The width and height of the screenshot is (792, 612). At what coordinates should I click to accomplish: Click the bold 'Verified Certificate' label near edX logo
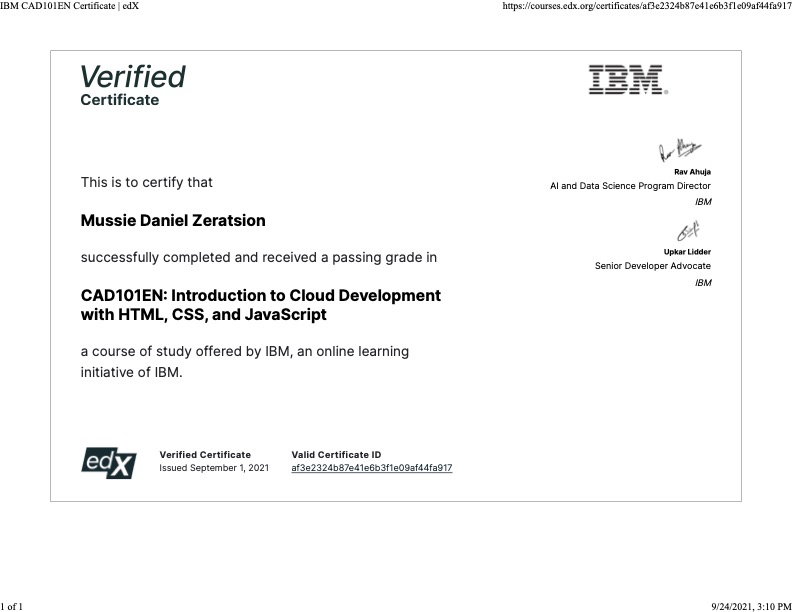coord(205,454)
